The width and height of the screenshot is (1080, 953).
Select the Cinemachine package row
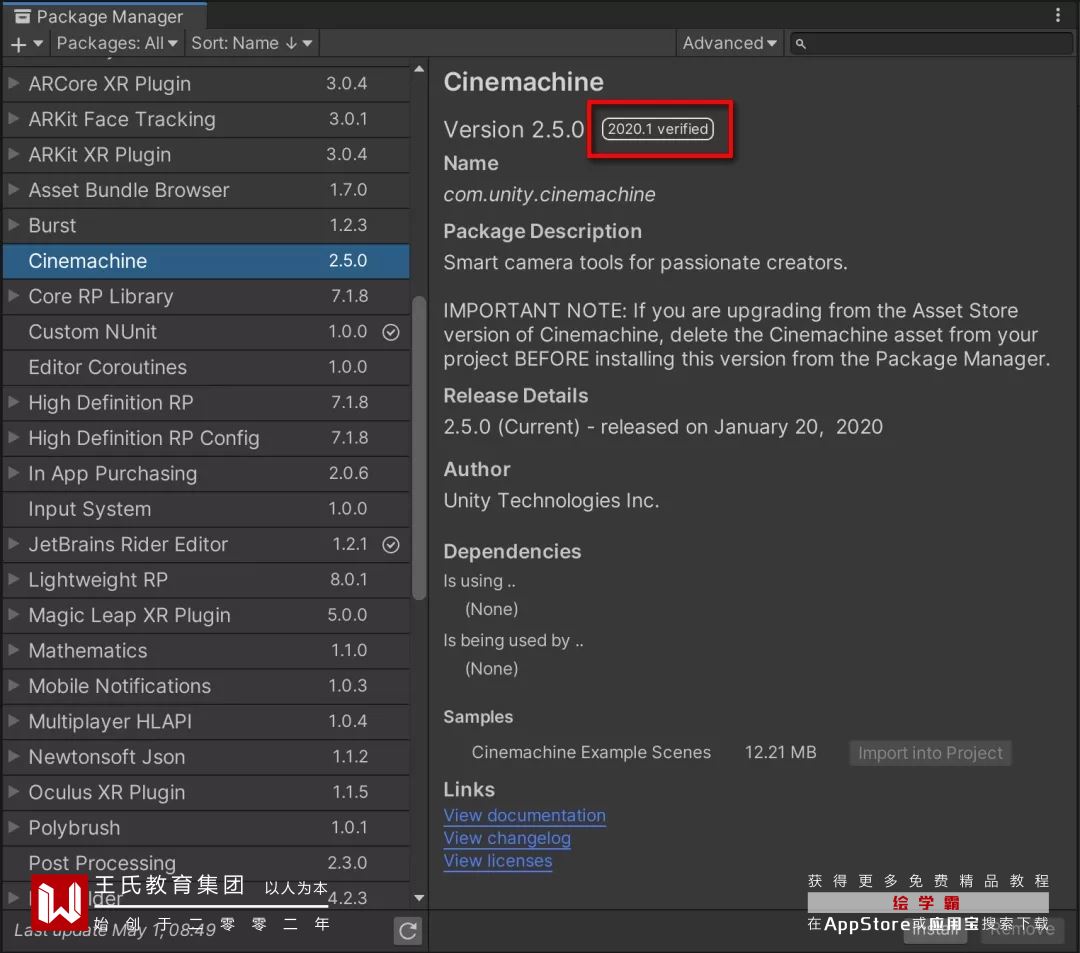(x=207, y=261)
